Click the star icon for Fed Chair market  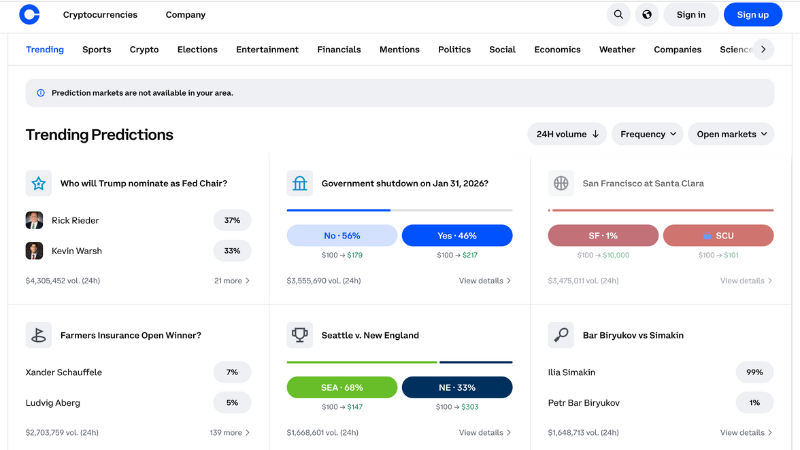[x=38, y=183]
